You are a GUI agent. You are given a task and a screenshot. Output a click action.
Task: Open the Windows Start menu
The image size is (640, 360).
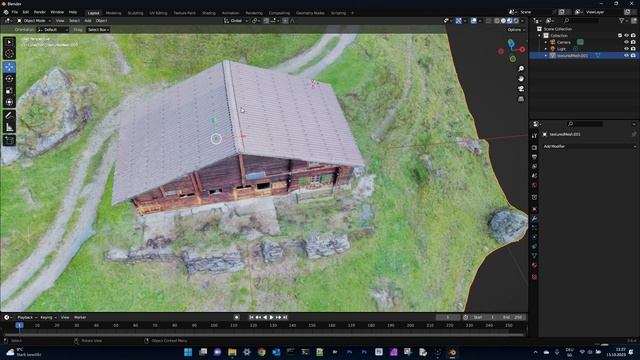click(x=188, y=352)
